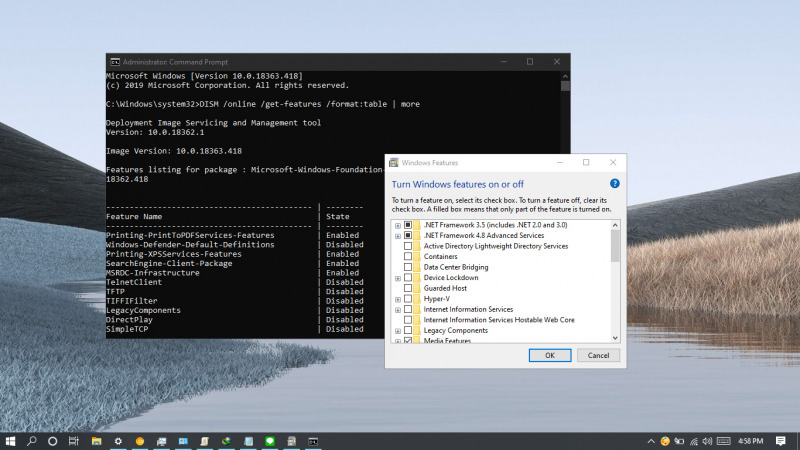Expand the Internet Information Services node
The width and height of the screenshot is (800, 450).
click(398, 310)
